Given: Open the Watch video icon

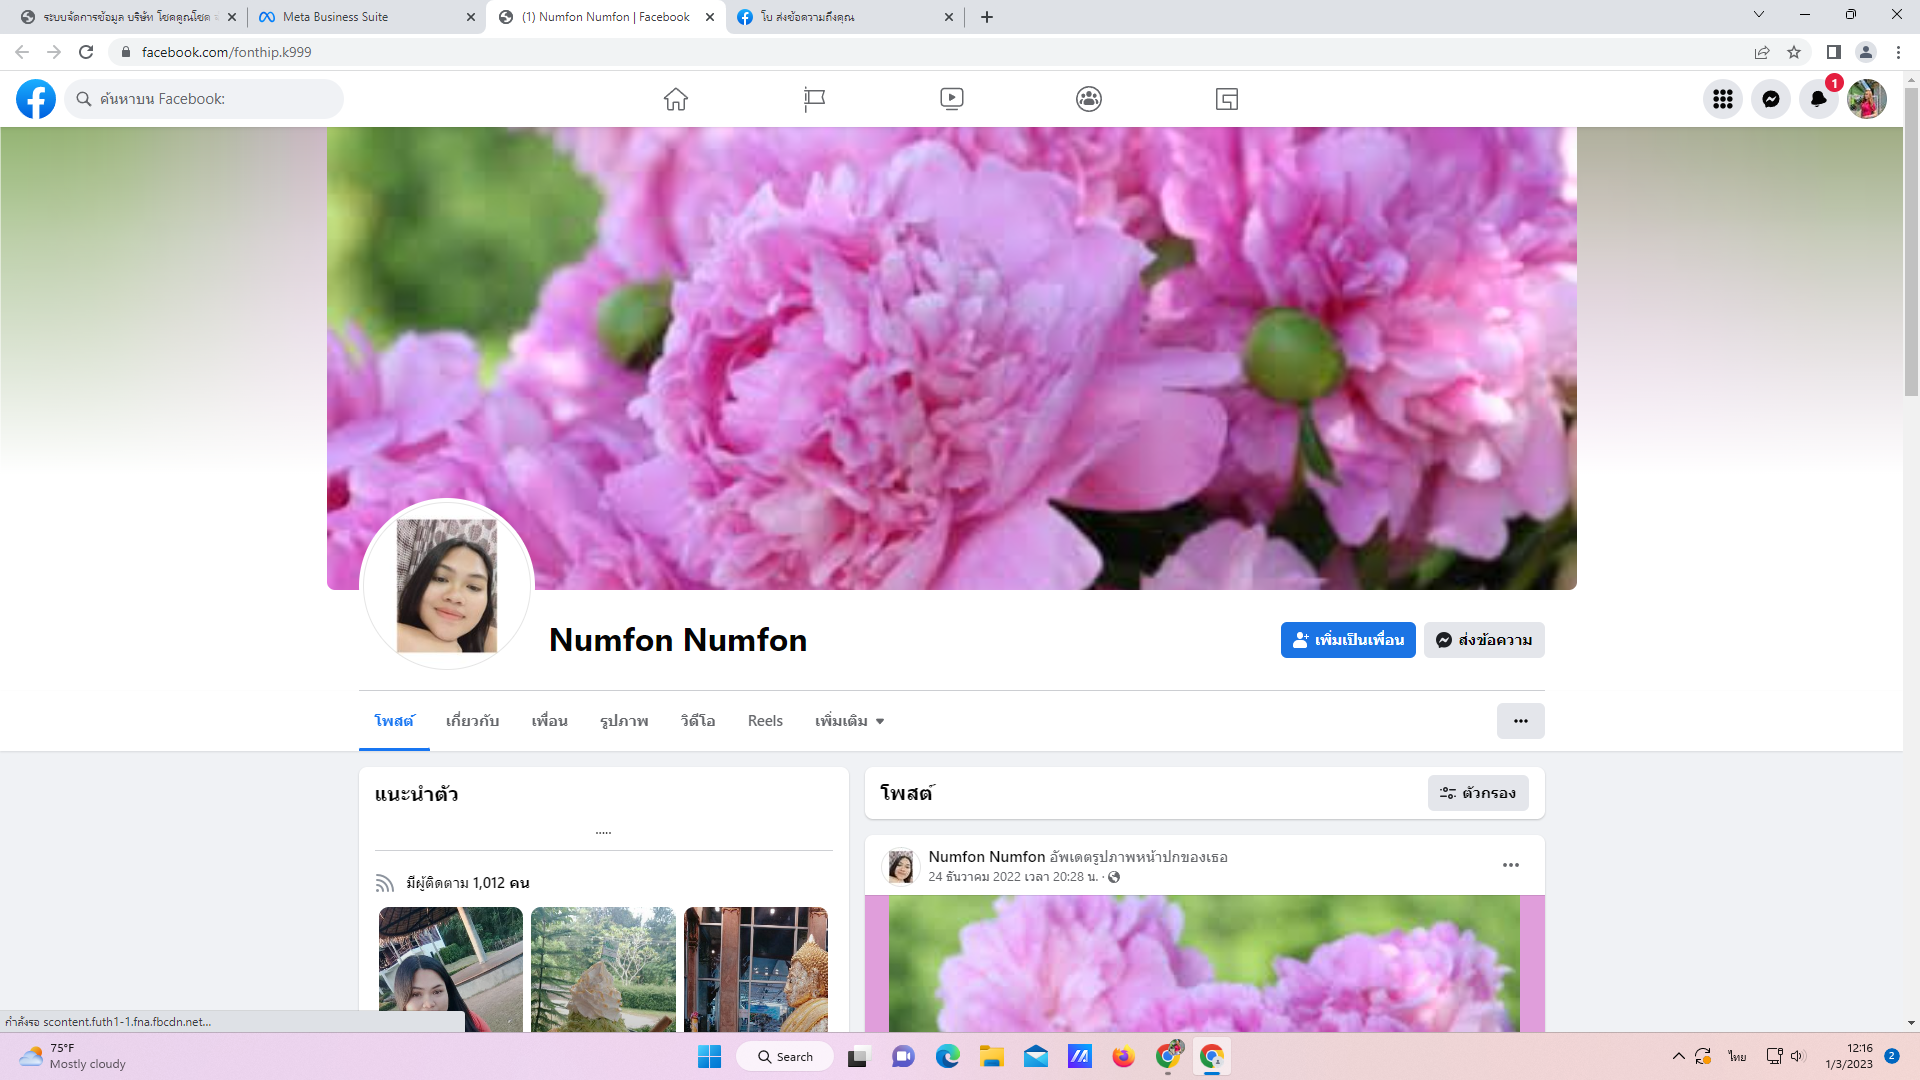Looking at the screenshot, I should [952, 99].
